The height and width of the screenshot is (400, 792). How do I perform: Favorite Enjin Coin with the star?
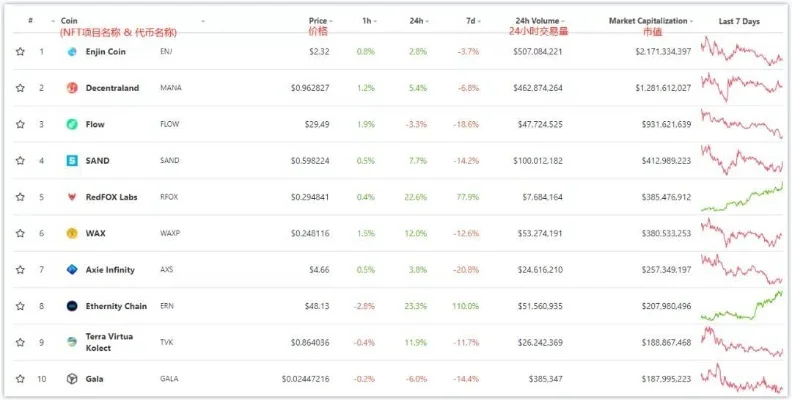20,51
